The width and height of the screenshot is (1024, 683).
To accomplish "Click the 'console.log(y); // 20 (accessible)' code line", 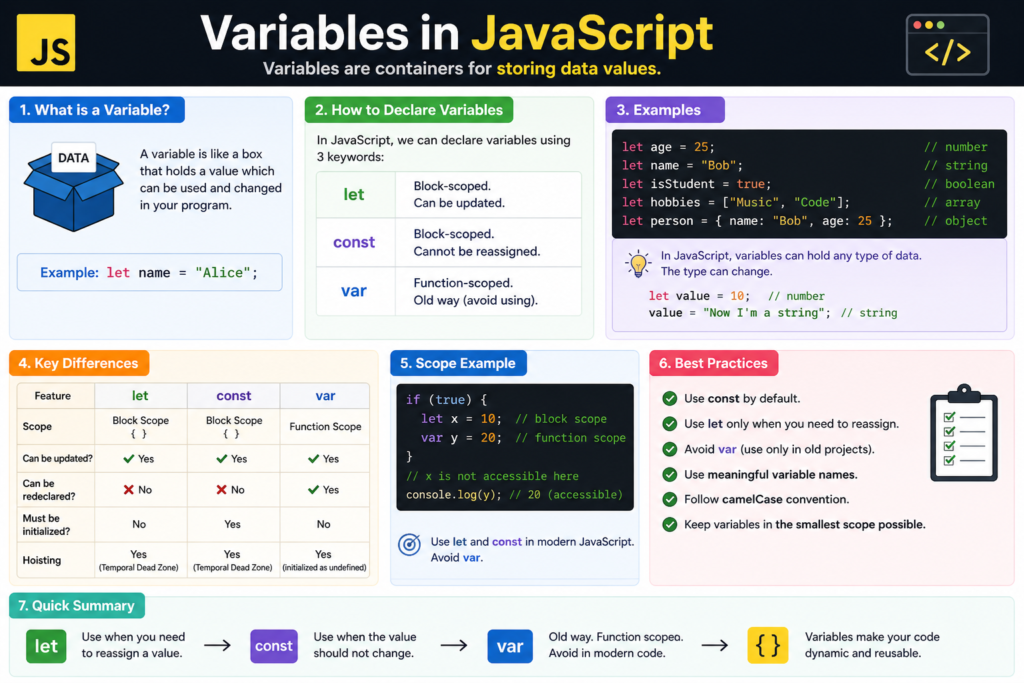I will [515, 494].
